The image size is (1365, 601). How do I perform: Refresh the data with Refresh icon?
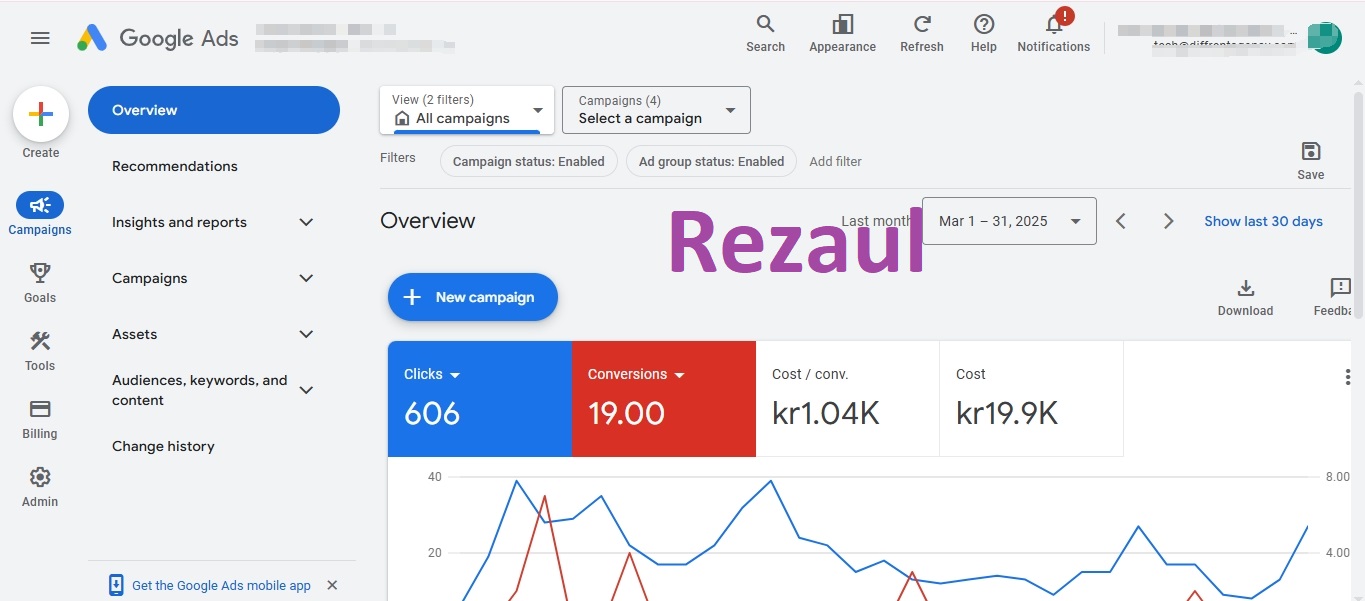922,24
